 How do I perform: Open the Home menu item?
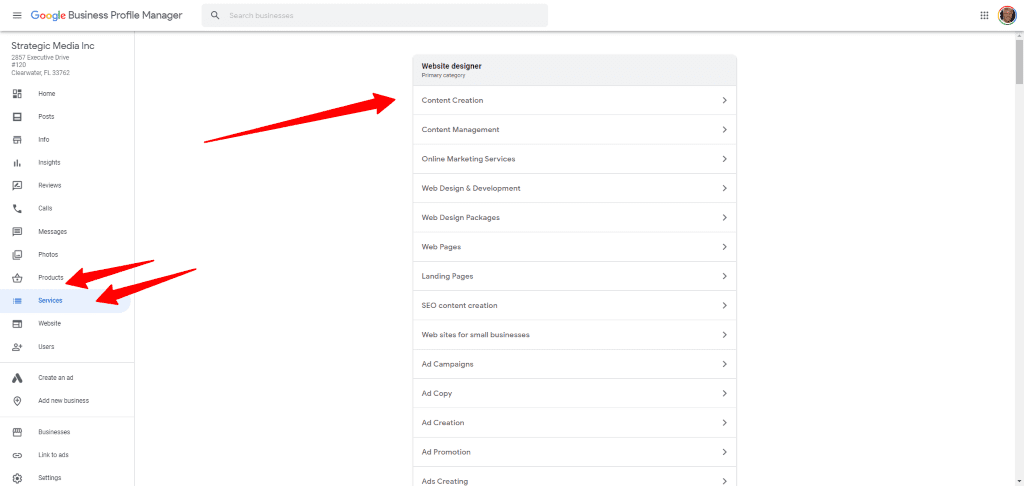pyautogui.click(x=47, y=93)
